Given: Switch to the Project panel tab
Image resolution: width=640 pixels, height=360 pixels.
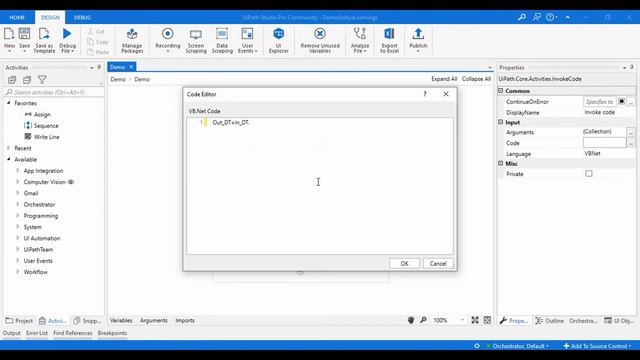Looking at the screenshot, I should click(x=19, y=321).
